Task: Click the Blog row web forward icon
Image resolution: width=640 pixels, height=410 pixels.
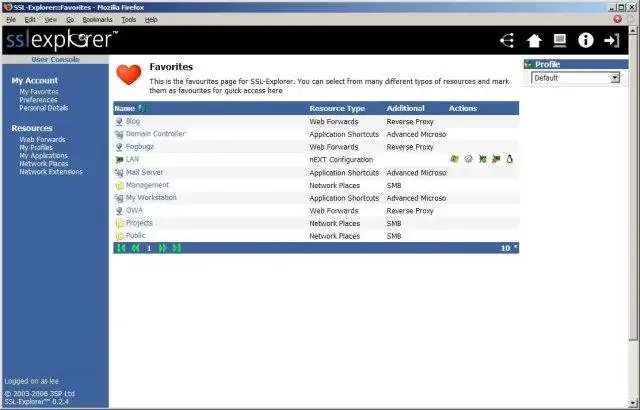Action: (x=119, y=122)
